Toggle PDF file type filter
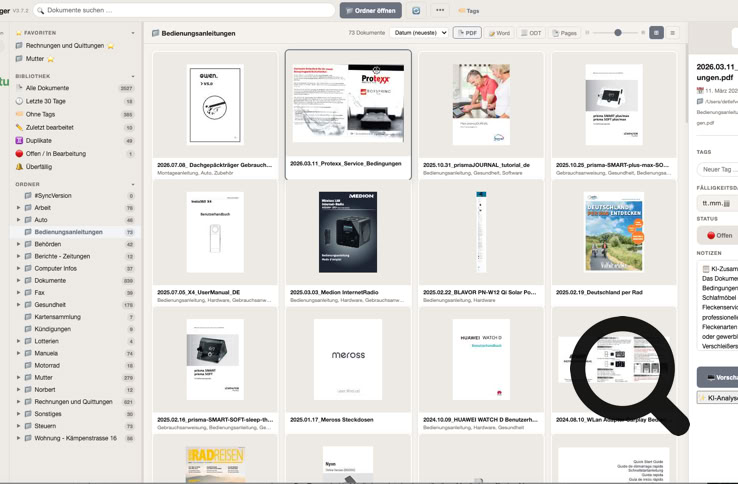Viewport: 738px width, 484px height. (467, 32)
